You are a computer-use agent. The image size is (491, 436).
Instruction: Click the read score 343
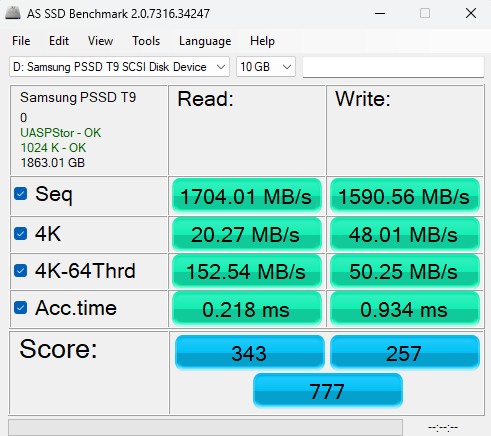click(249, 353)
